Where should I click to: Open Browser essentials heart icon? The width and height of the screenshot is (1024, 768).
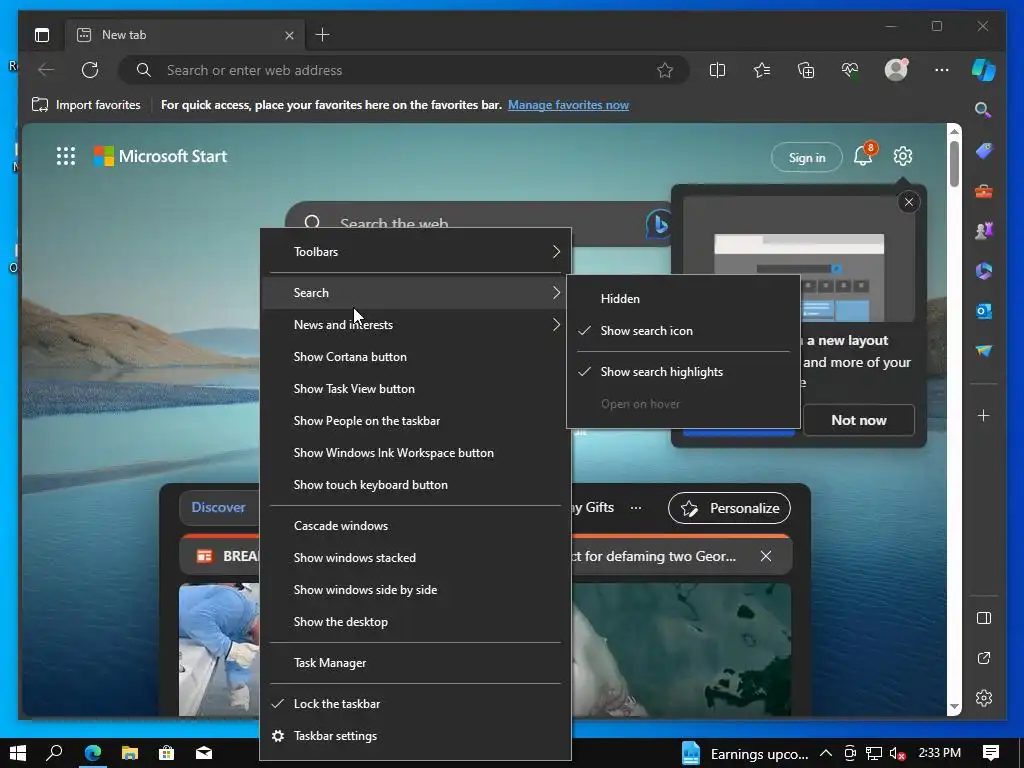850,70
